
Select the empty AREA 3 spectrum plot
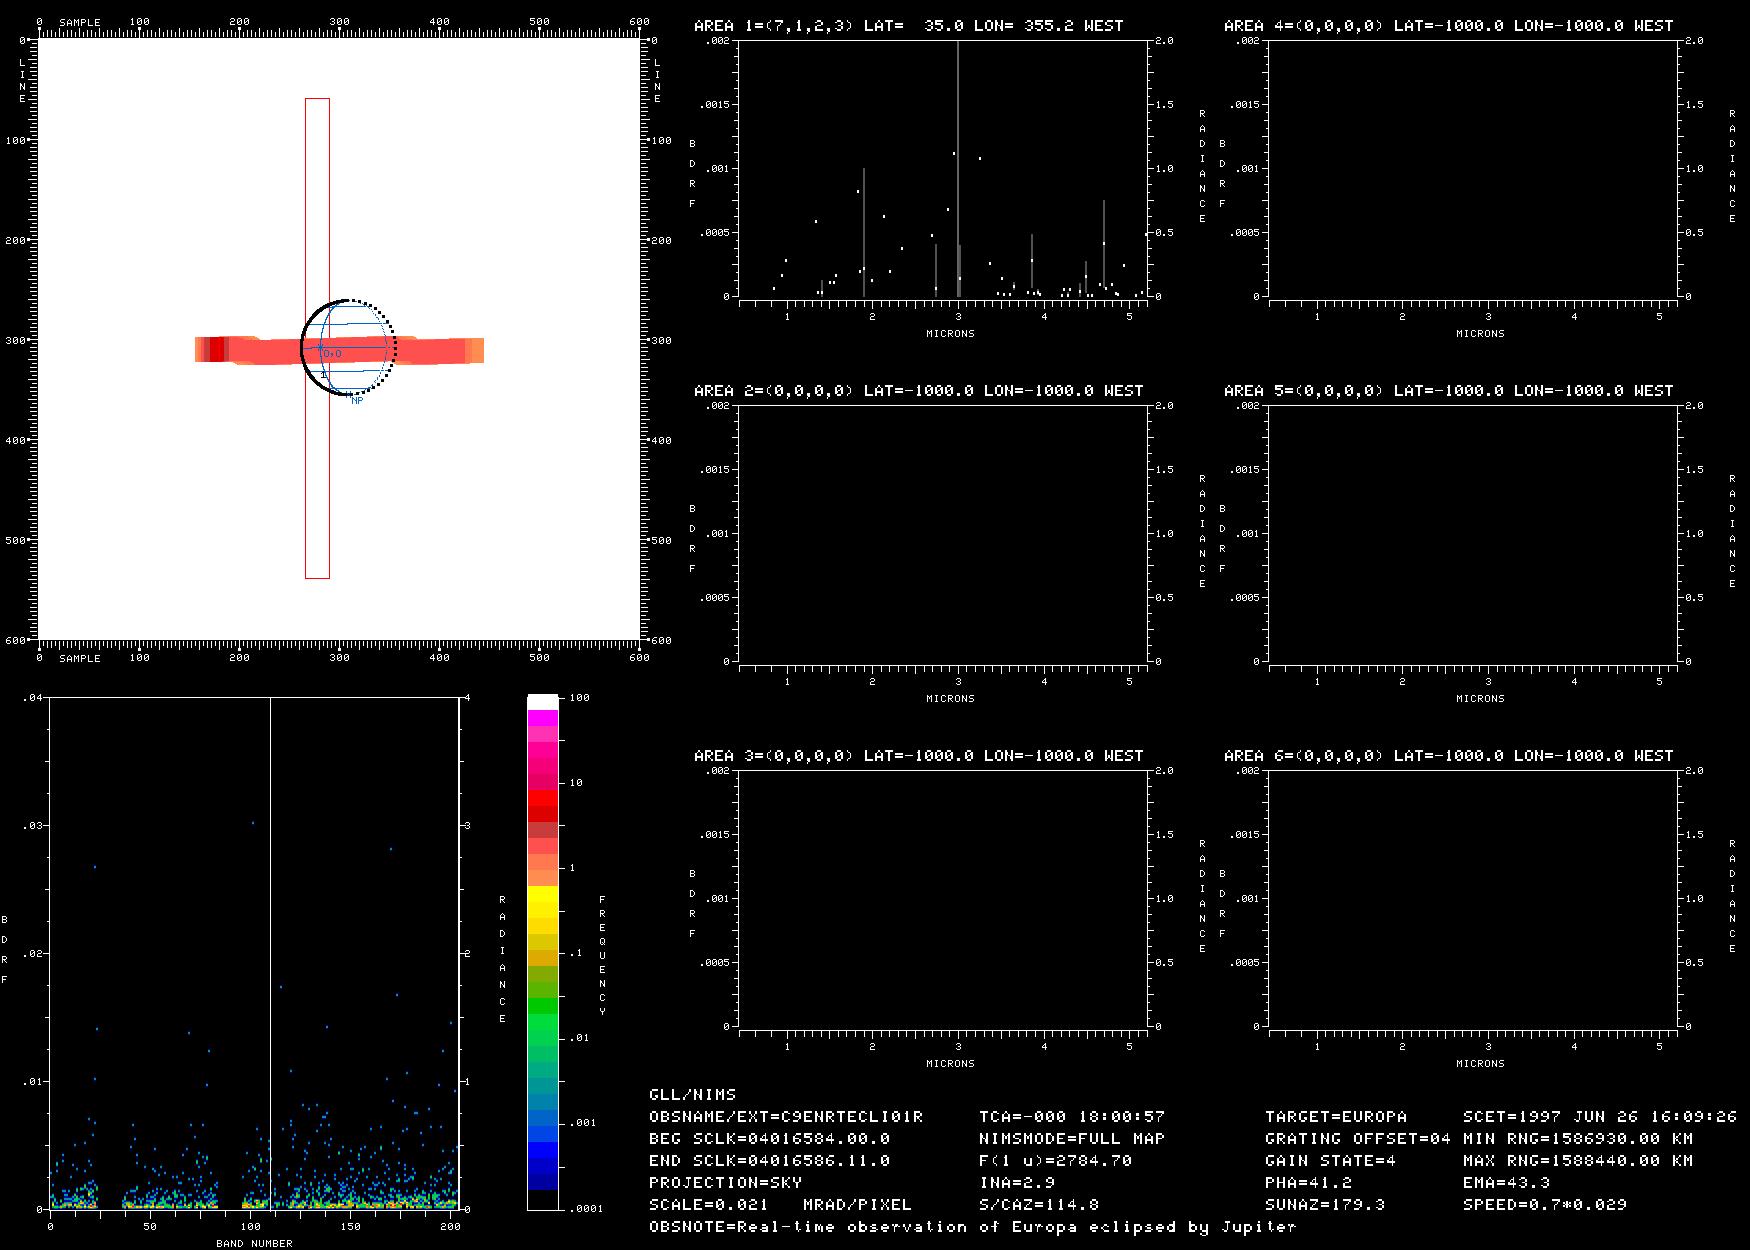(x=943, y=898)
